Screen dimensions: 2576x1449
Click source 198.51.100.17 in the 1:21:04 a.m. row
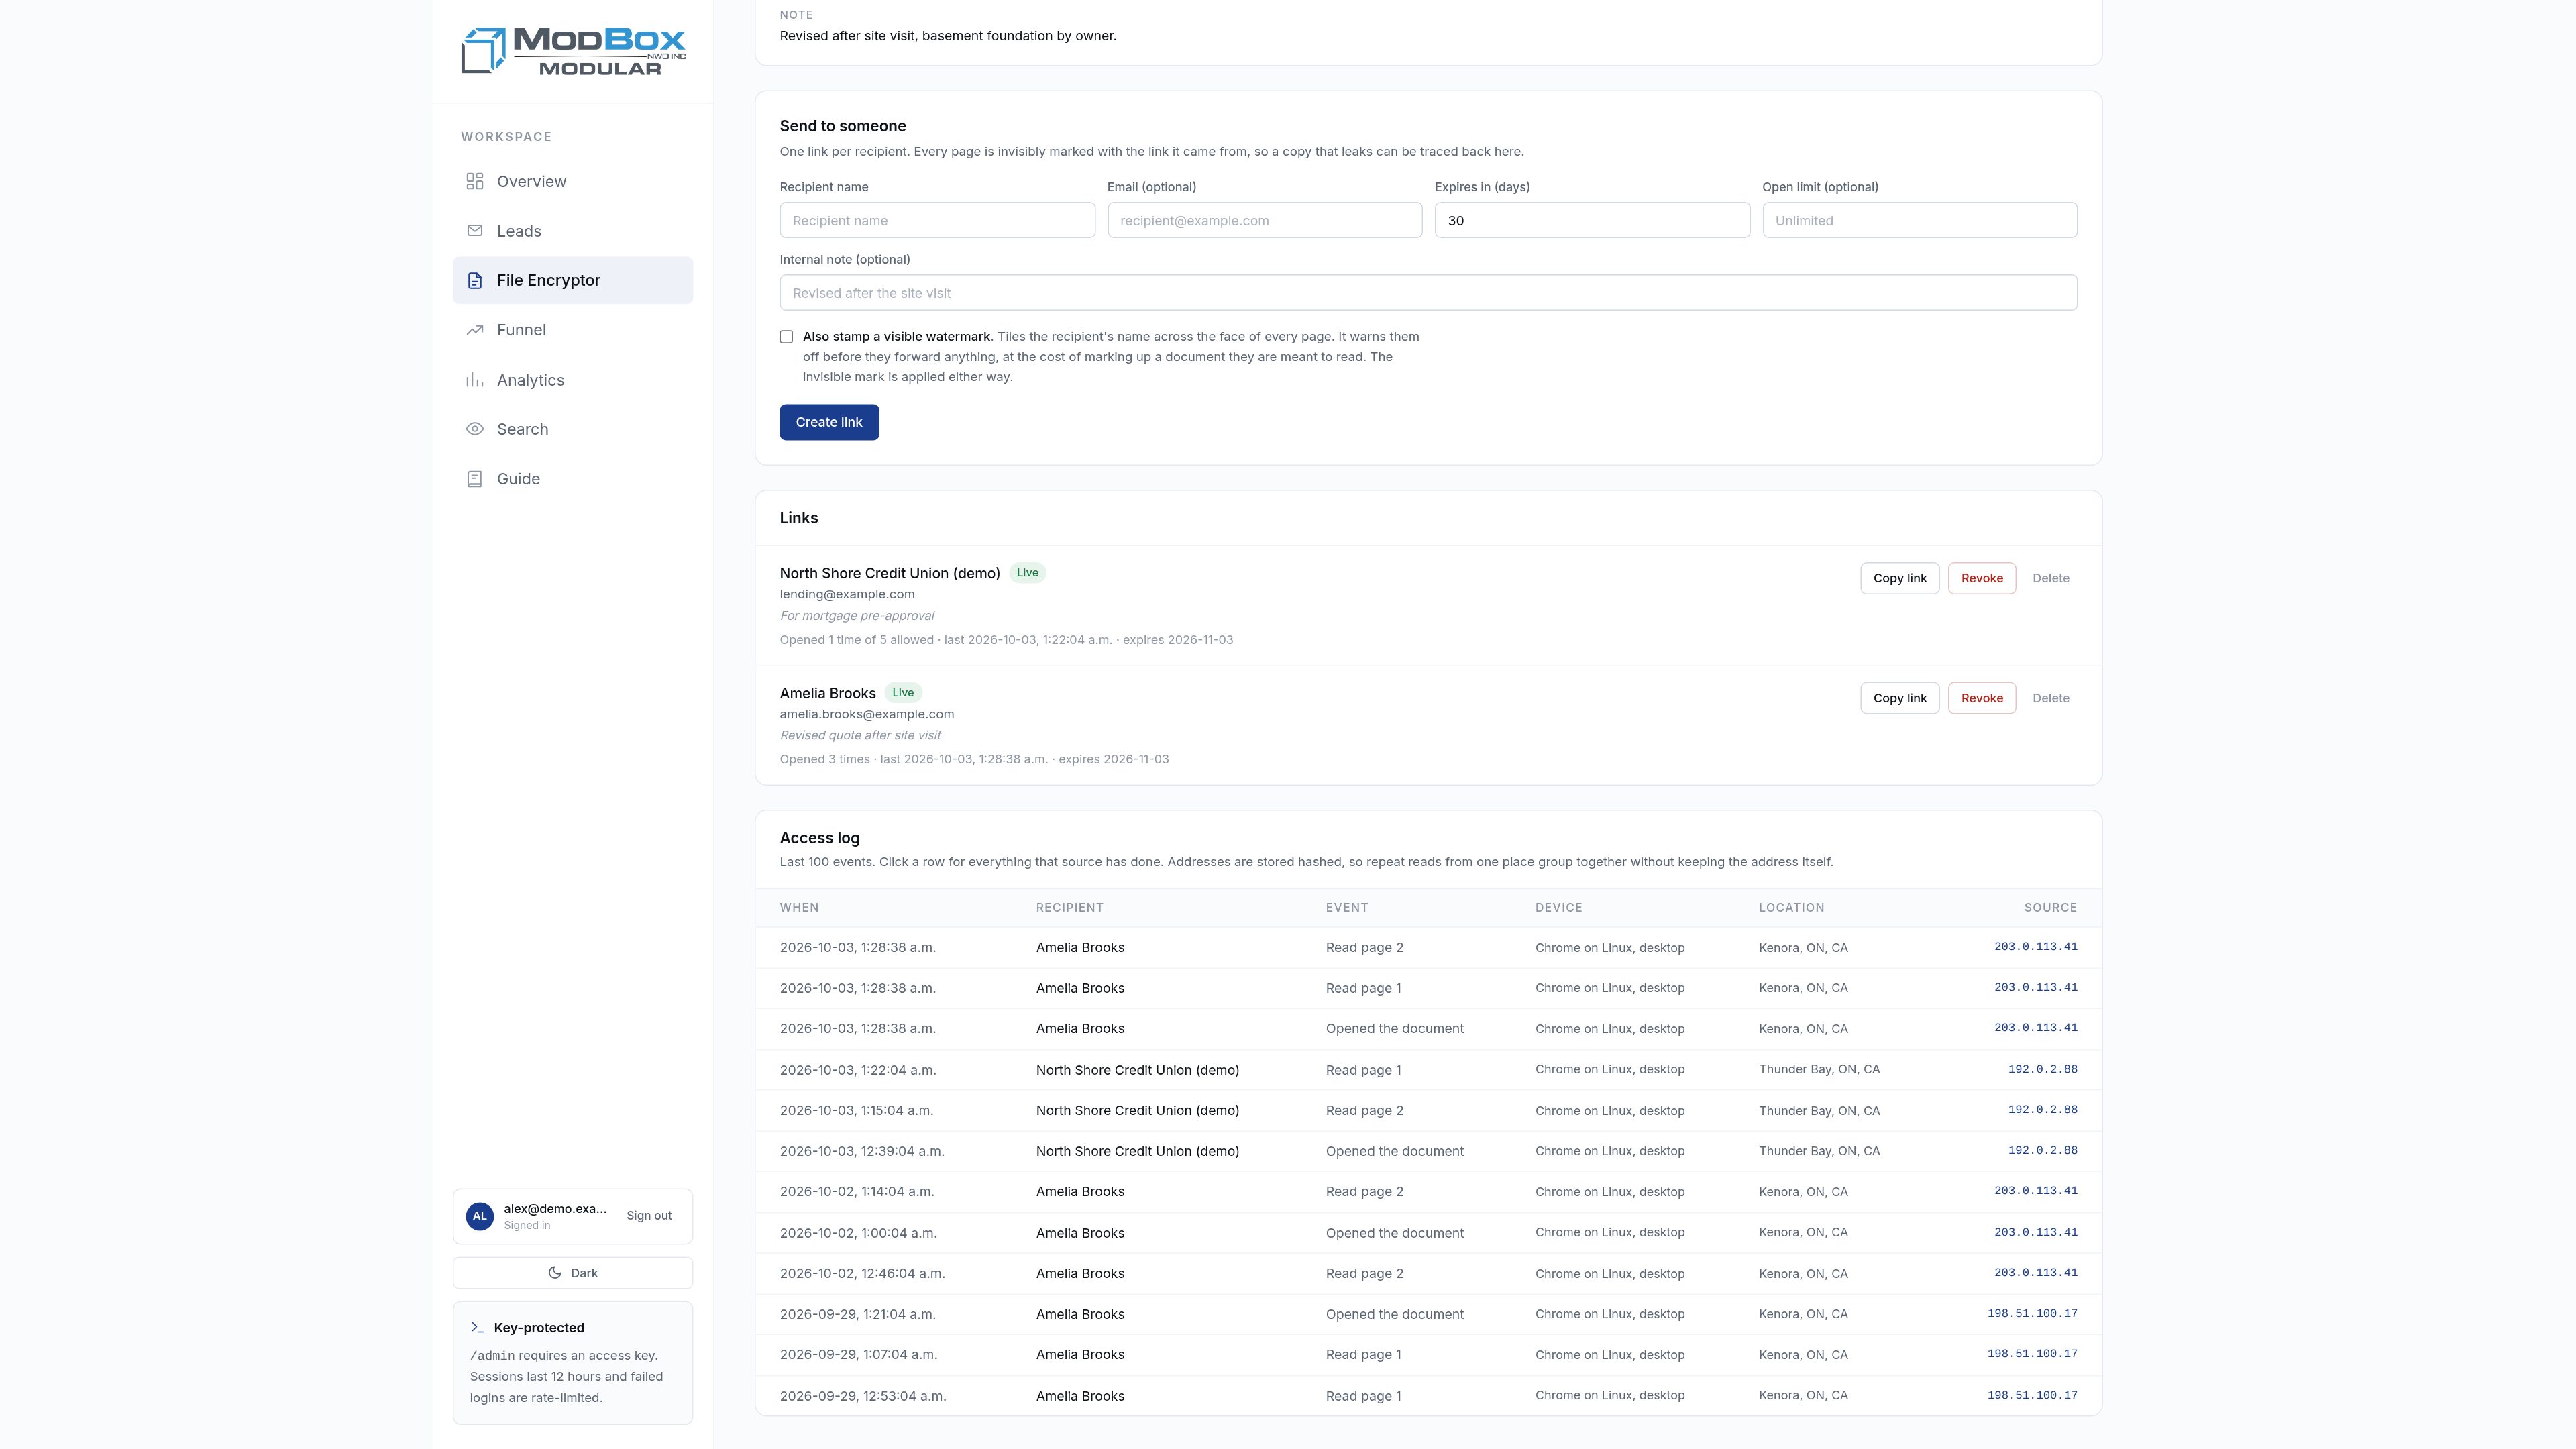point(2032,1314)
